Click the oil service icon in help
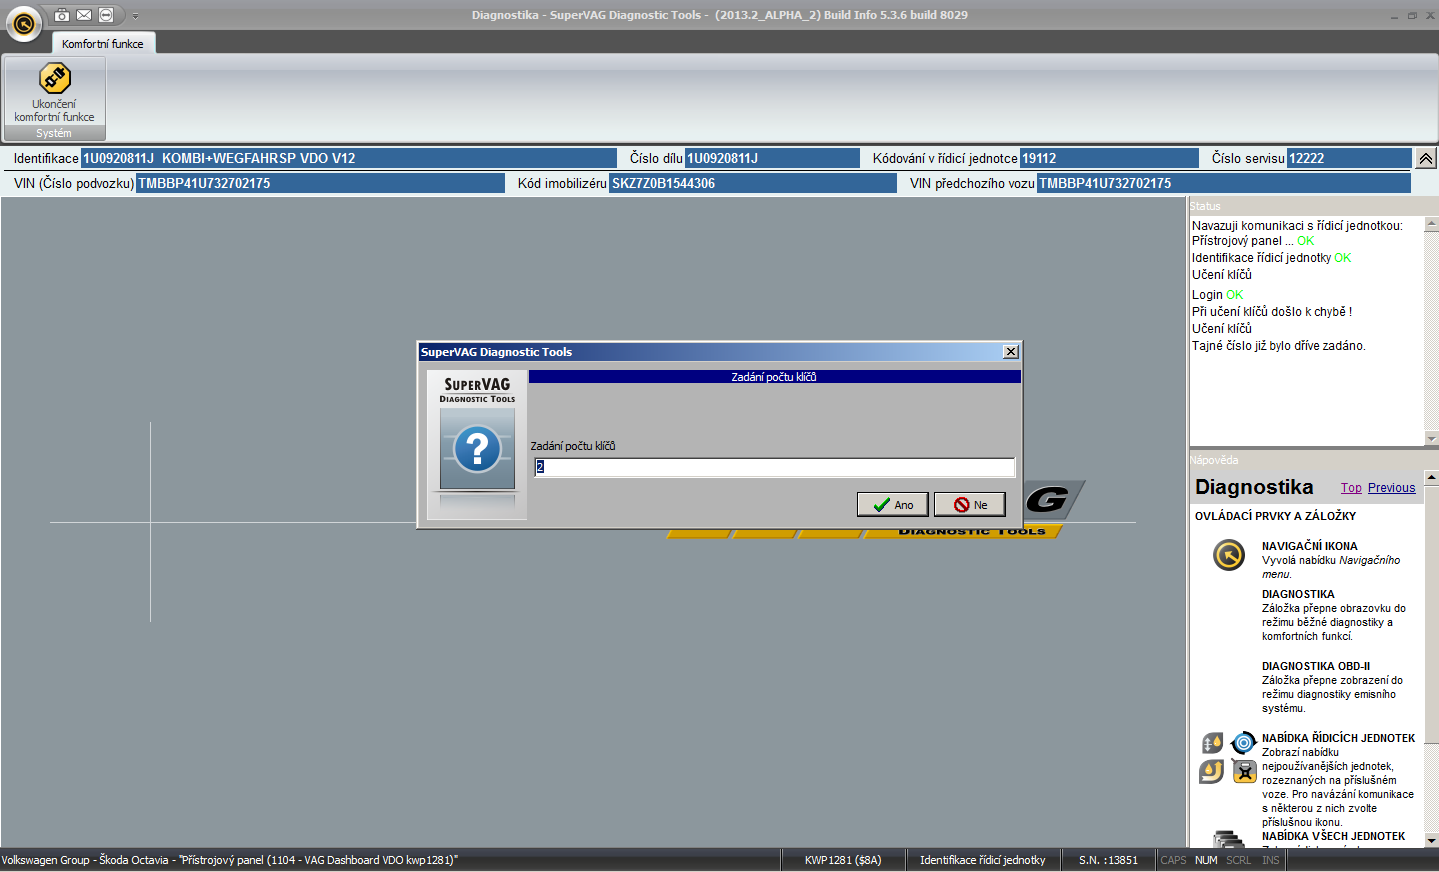The width and height of the screenshot is (1439, 872). (1212, 743)
